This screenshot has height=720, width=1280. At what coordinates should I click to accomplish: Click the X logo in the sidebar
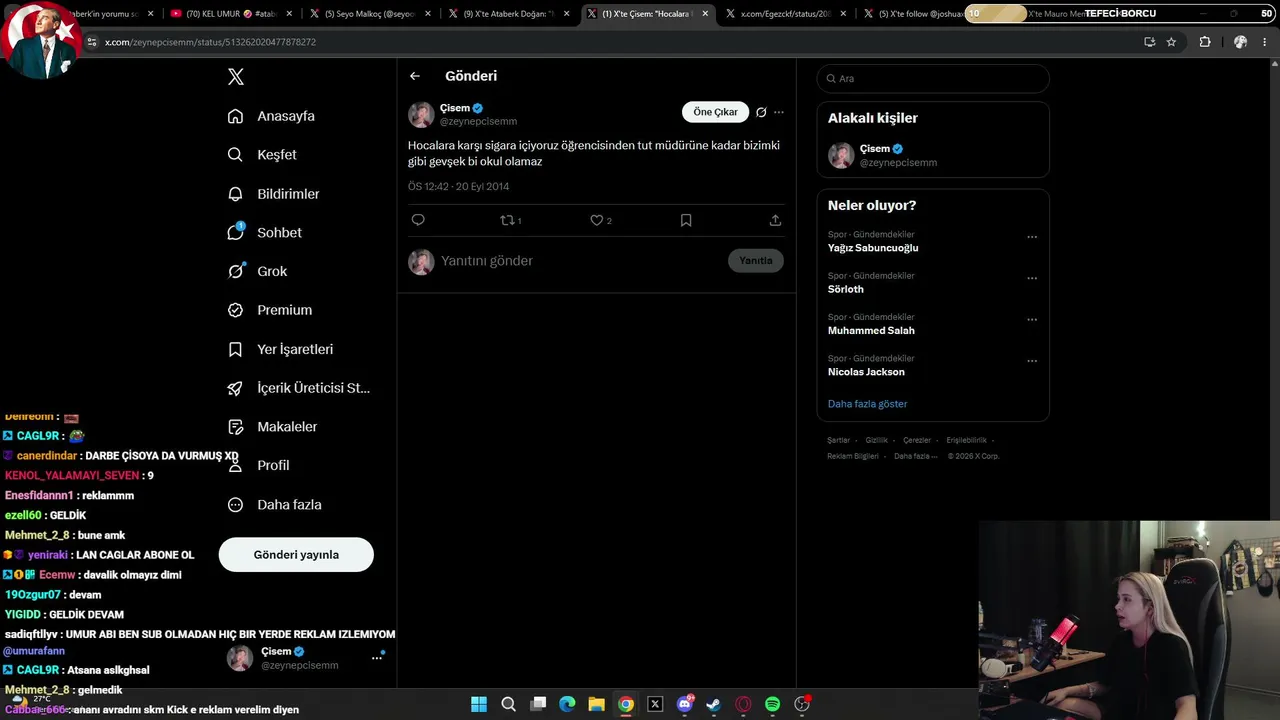[236, 77]
